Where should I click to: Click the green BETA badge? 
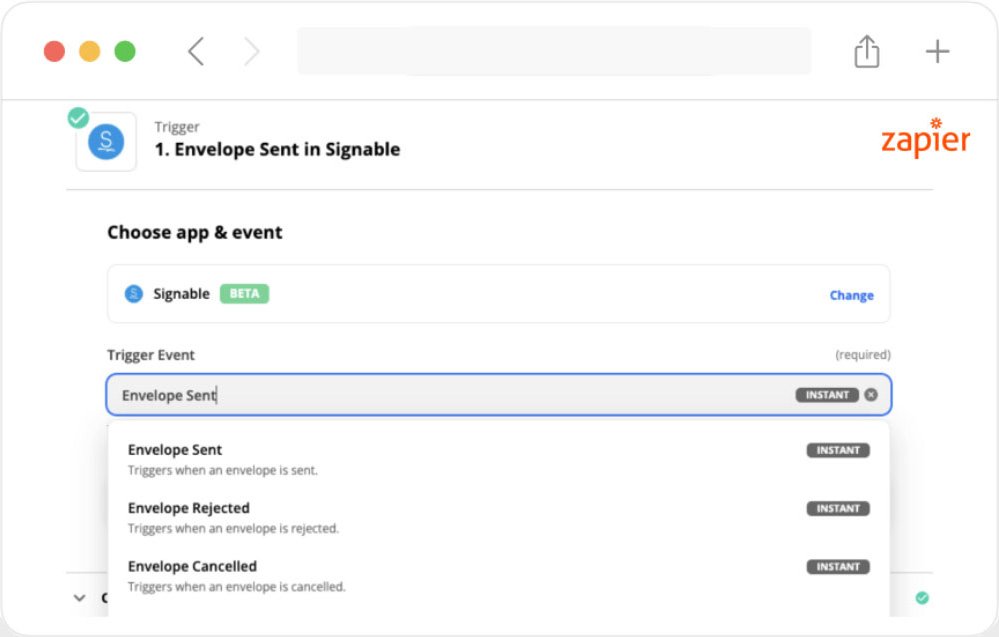click(244, 294)
